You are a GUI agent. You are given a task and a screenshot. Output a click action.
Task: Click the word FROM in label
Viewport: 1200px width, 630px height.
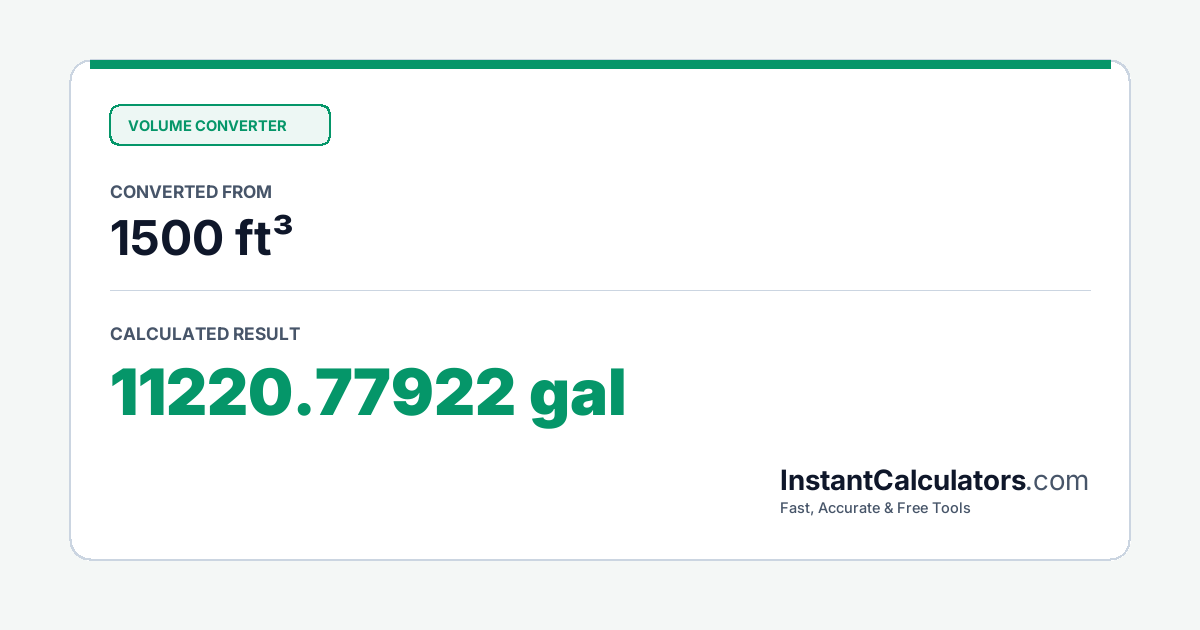[x=249, y=192]
